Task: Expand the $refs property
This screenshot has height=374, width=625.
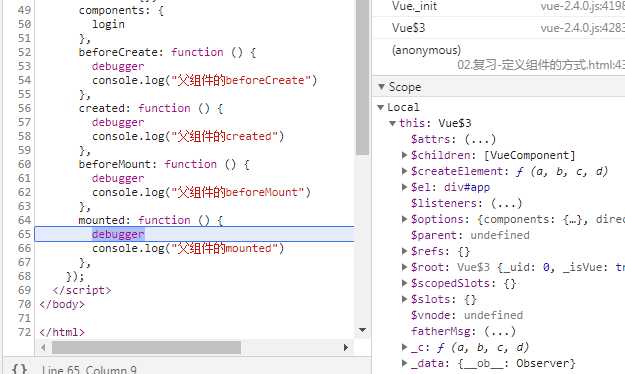Action: (404, 251)
